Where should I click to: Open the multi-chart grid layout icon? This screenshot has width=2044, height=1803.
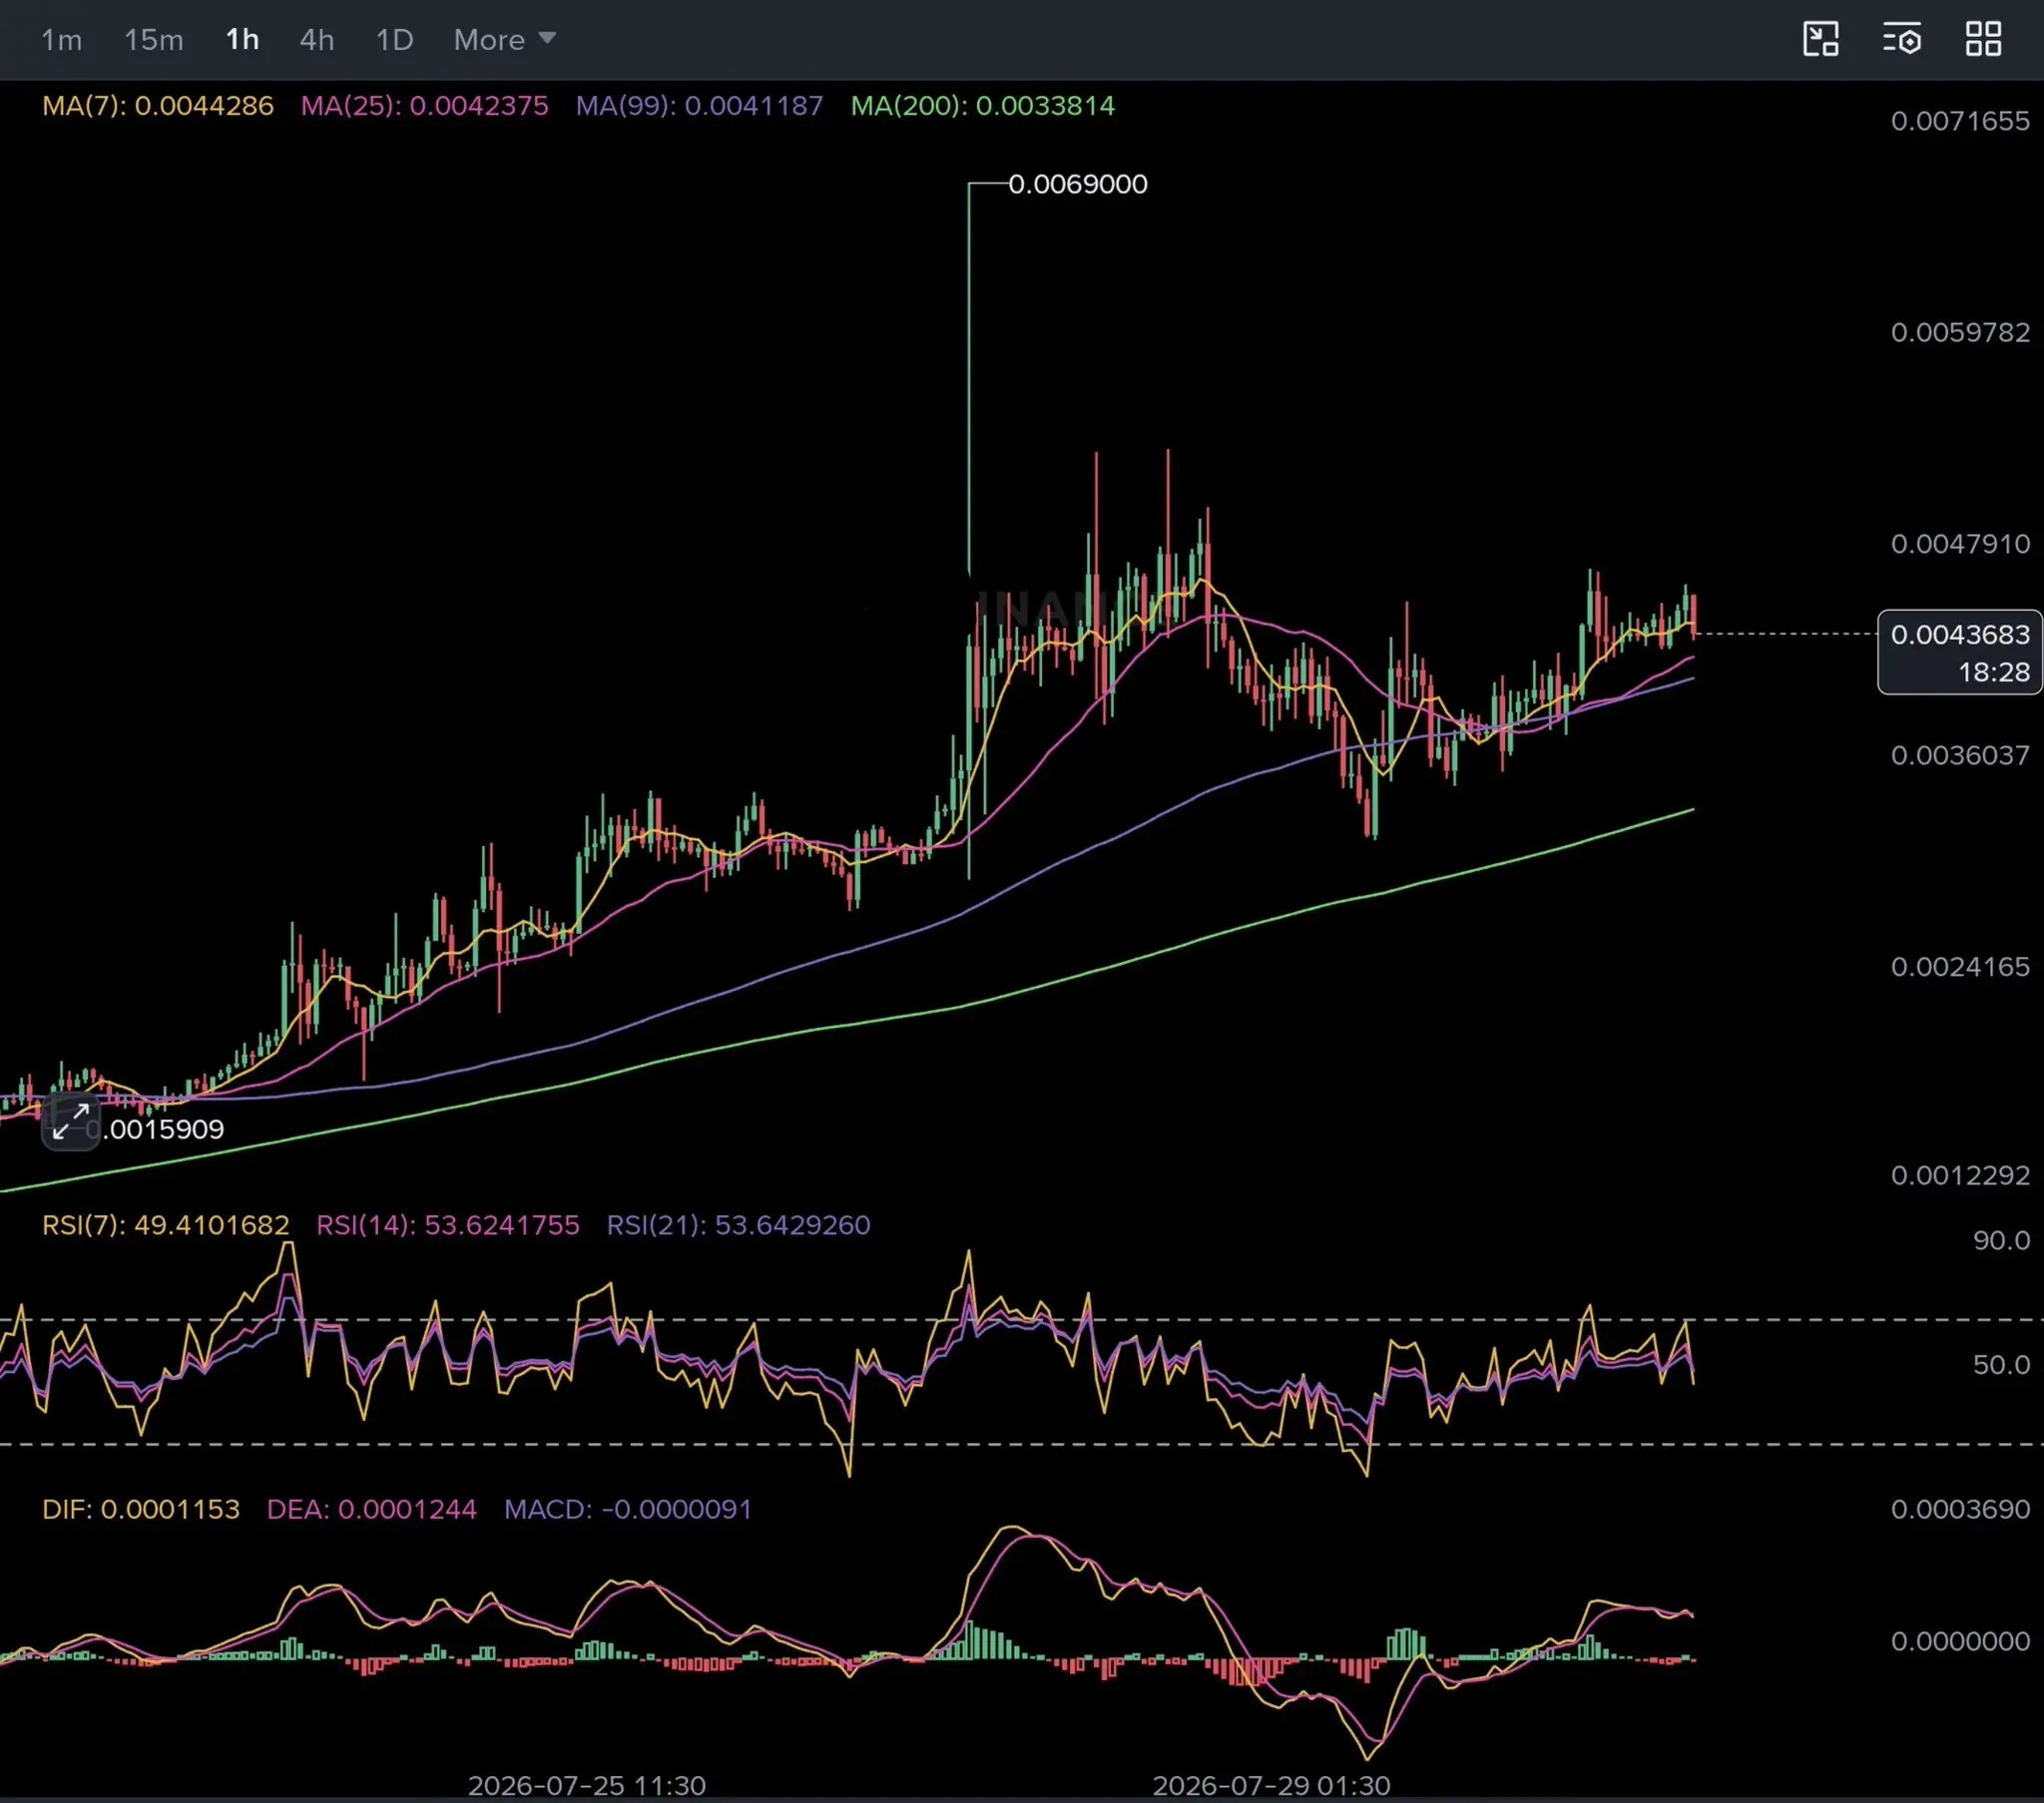pyautogui.click(x=1983, y=39)
